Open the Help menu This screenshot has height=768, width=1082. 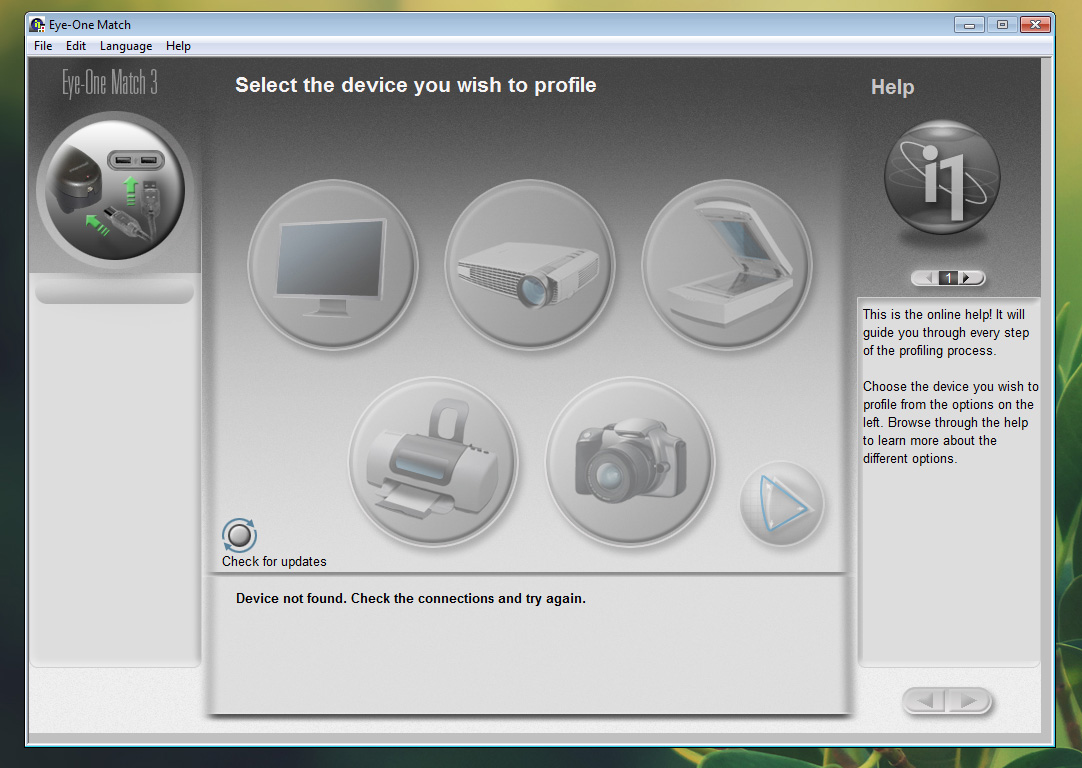(x=178, y=46)
